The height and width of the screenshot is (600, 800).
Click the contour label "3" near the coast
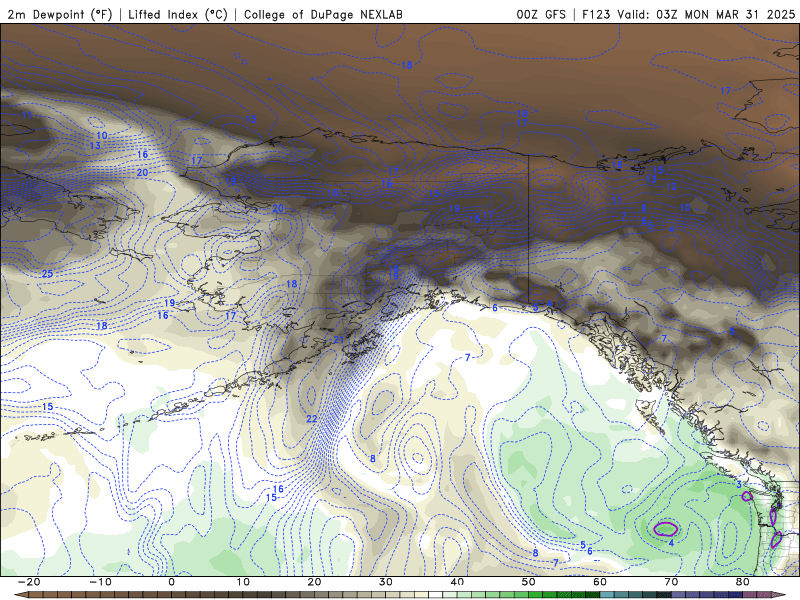(739, 485)
